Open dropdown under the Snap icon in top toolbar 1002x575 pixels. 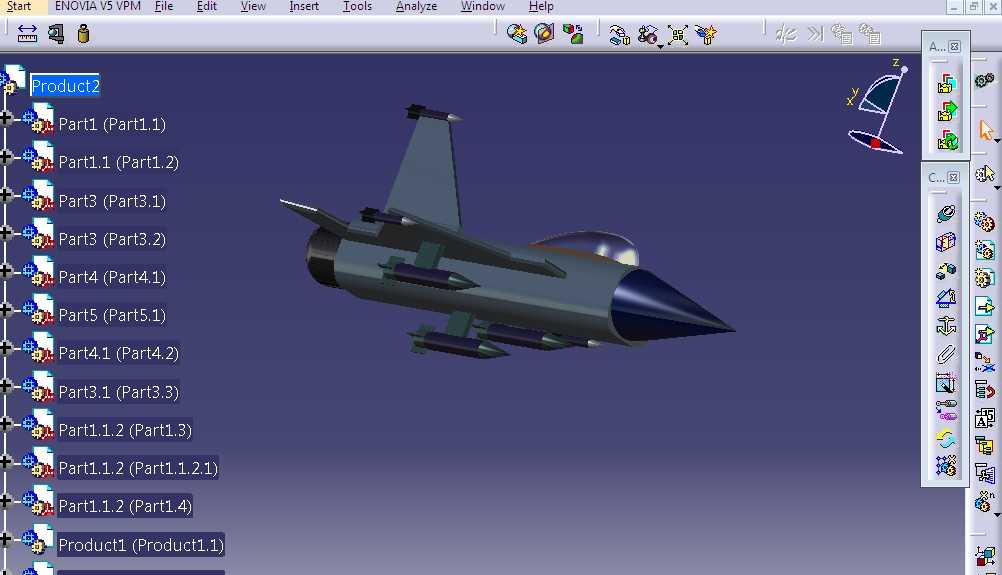pos(660,47)
